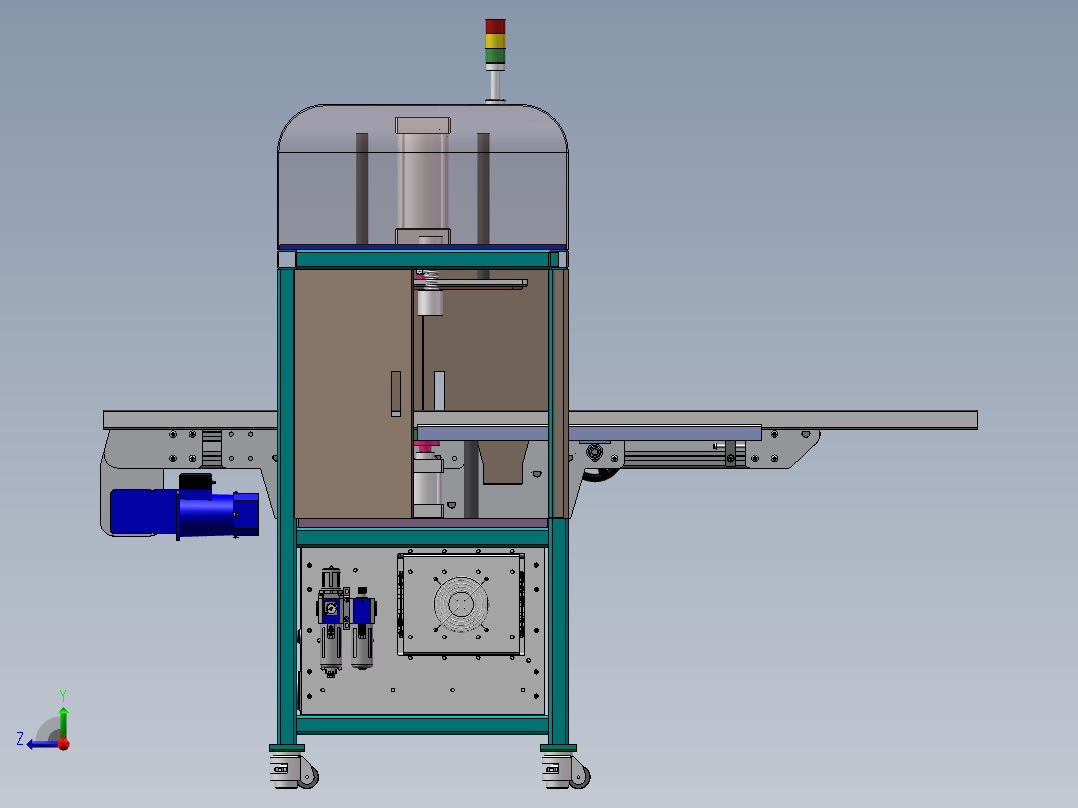Screen dimensions: 1078x808
Task: Select the brown left door panel
Action: pos(353,393)
